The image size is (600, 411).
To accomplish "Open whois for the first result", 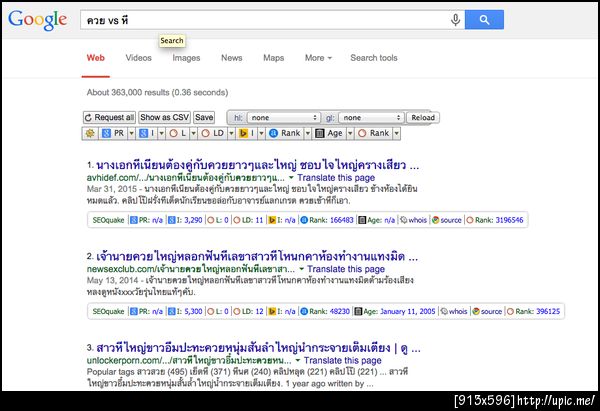I will pyautogui.click(x=413, y=220).
